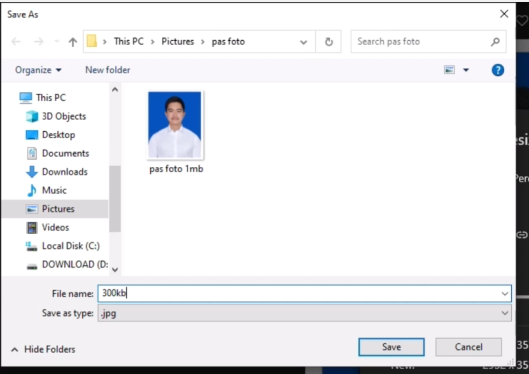Viewport: 529px width, 374px height.
Task: Click the 3D Objects cube icon
Action: [32, 116]
